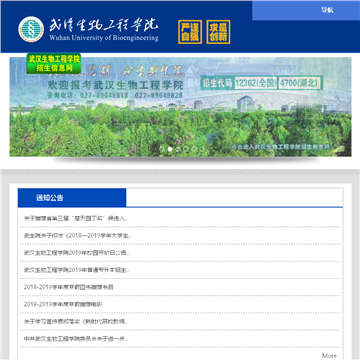Click the 严谨自强 motto badge

pos(190,32)
